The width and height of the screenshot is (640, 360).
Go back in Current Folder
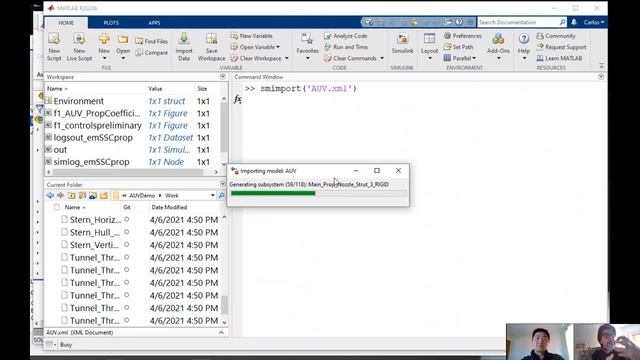(50, 196)
